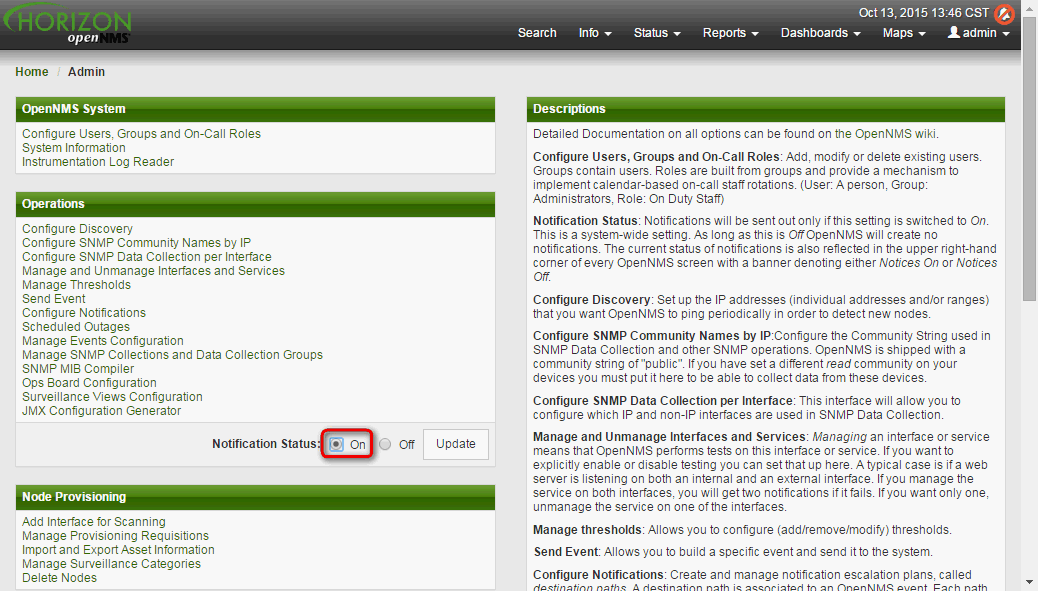Open Configure Users, Groups and On-Call Roles
The height and width of the screenshot is (591, 1038).
click(x=141, y=134)
